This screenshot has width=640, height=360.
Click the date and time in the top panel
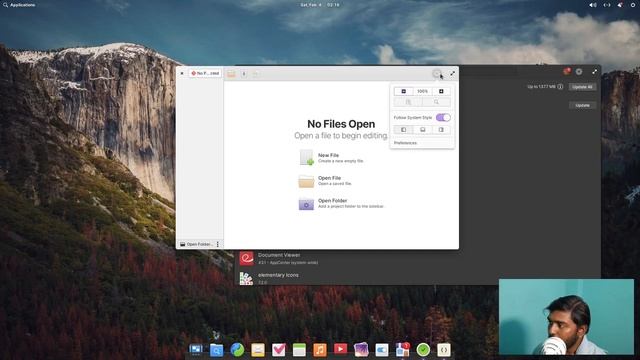click(320, 5)
